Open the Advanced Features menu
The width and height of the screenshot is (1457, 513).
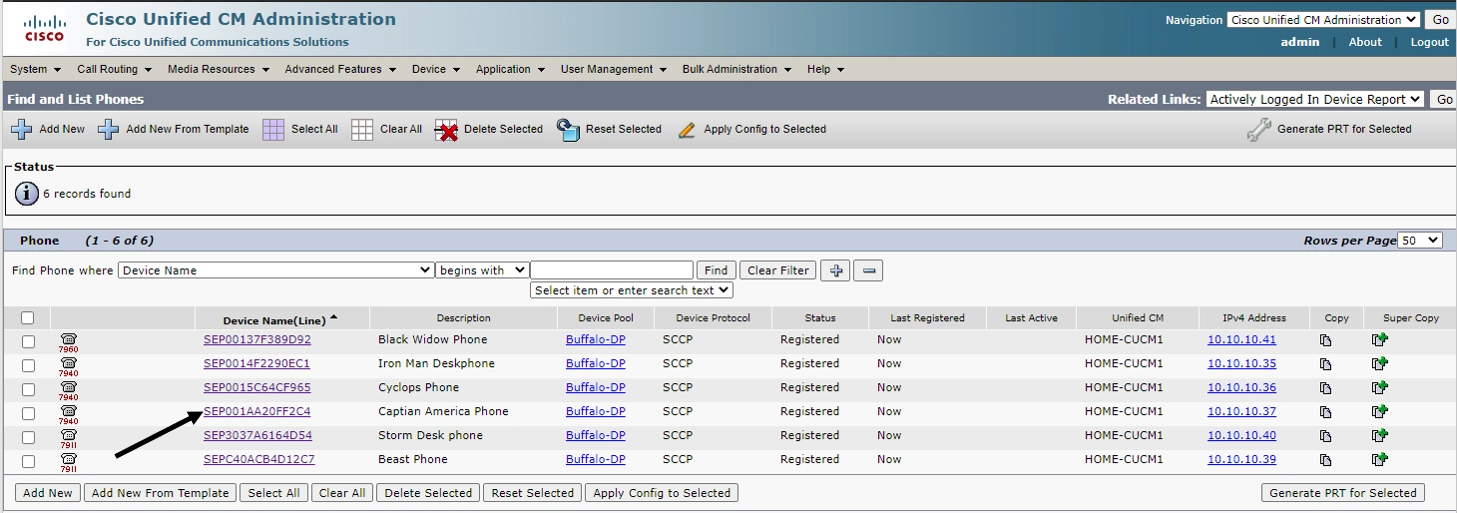tap(340, 69)
